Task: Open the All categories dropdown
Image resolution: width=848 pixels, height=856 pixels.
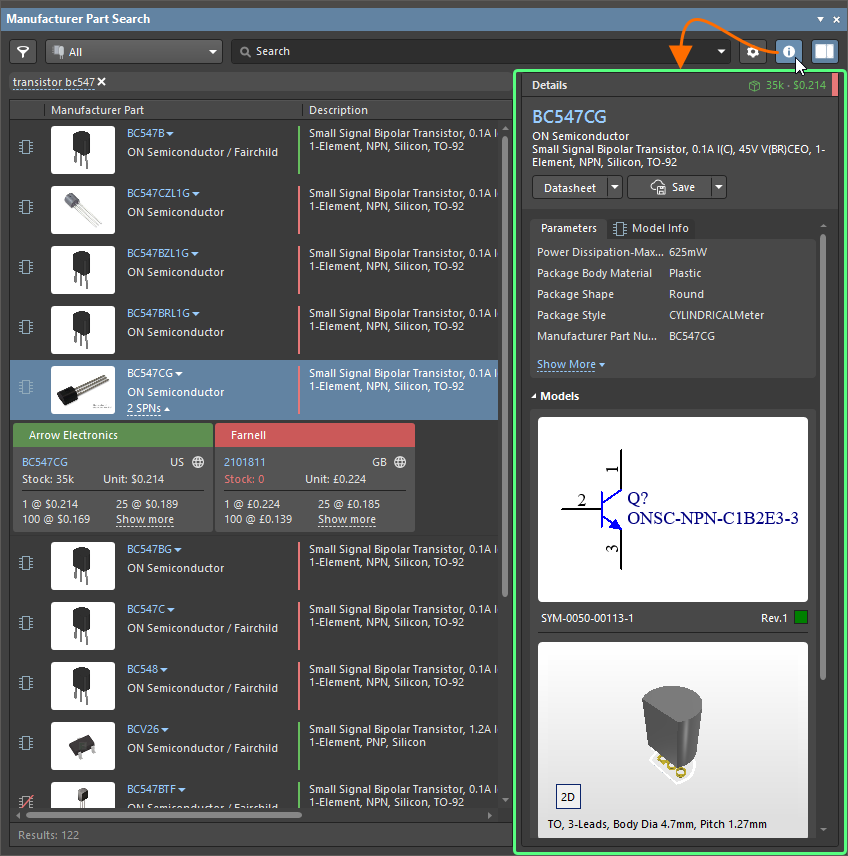Action: tap(133, 51)
